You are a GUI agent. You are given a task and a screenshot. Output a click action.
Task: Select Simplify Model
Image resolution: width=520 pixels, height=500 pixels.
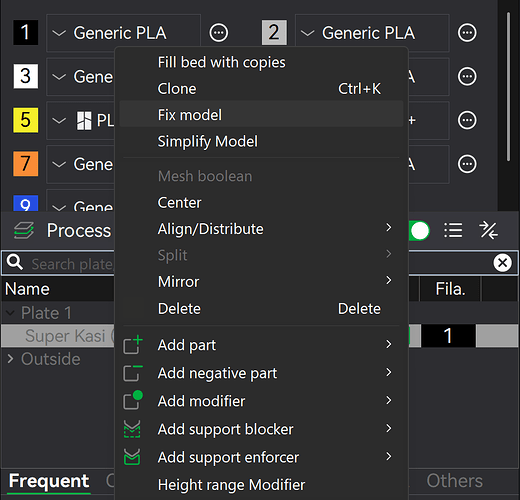click(261, 141)
